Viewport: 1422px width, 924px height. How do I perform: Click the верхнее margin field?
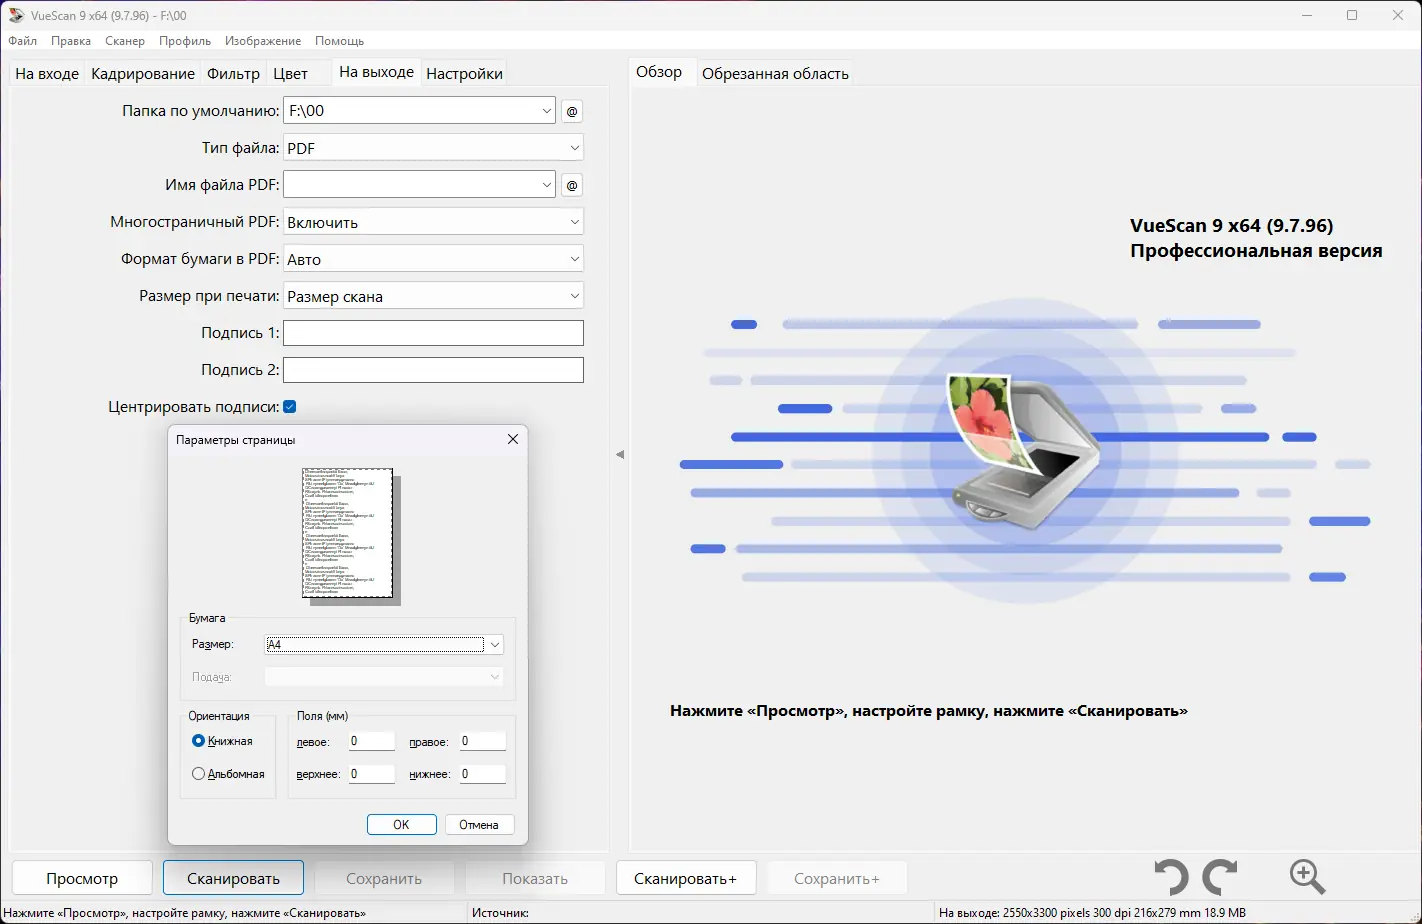pyautogui.click(x=372, y=774)
